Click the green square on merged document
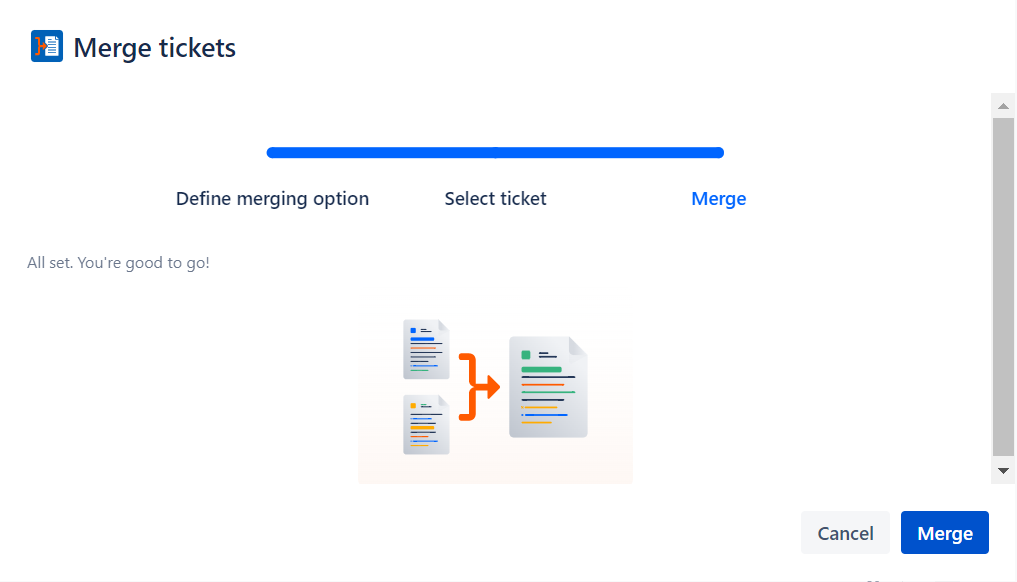1017x582 pixels. coord(526,355)
